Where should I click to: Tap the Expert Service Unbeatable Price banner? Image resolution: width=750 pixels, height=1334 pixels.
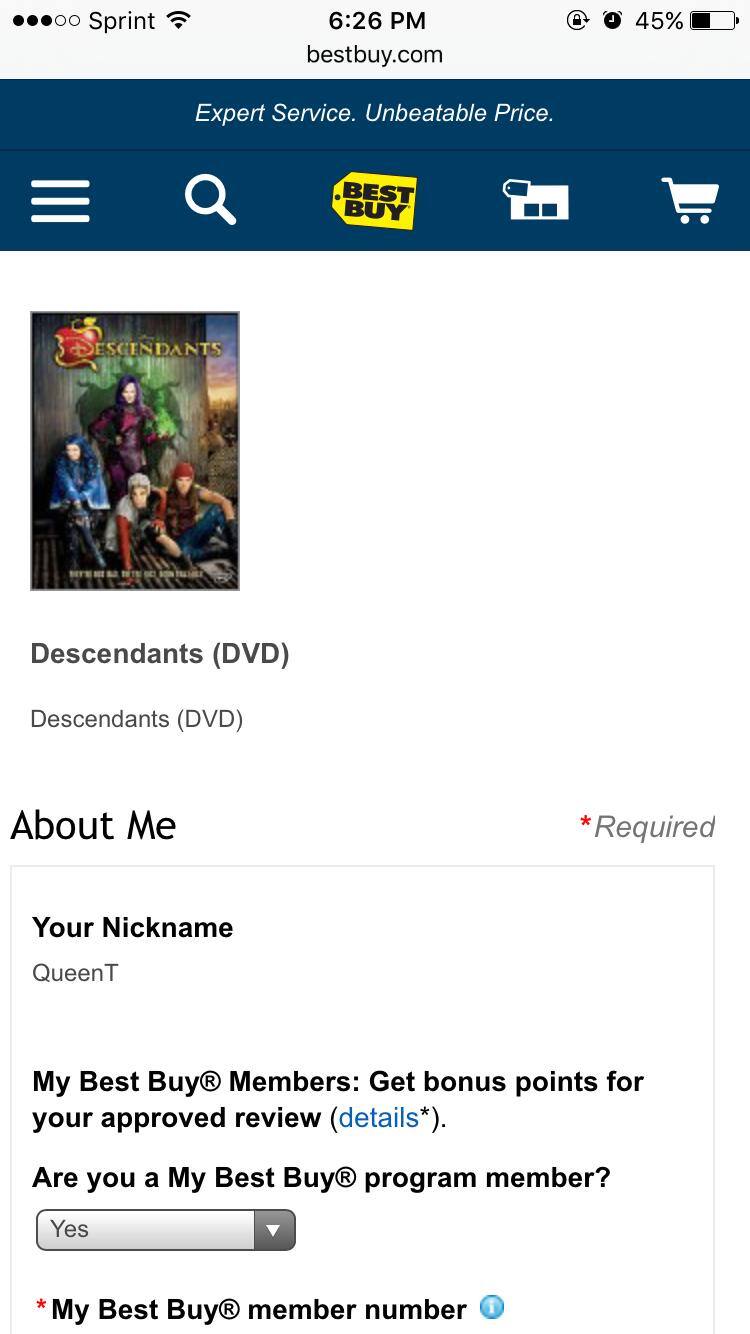coord(375,114)
